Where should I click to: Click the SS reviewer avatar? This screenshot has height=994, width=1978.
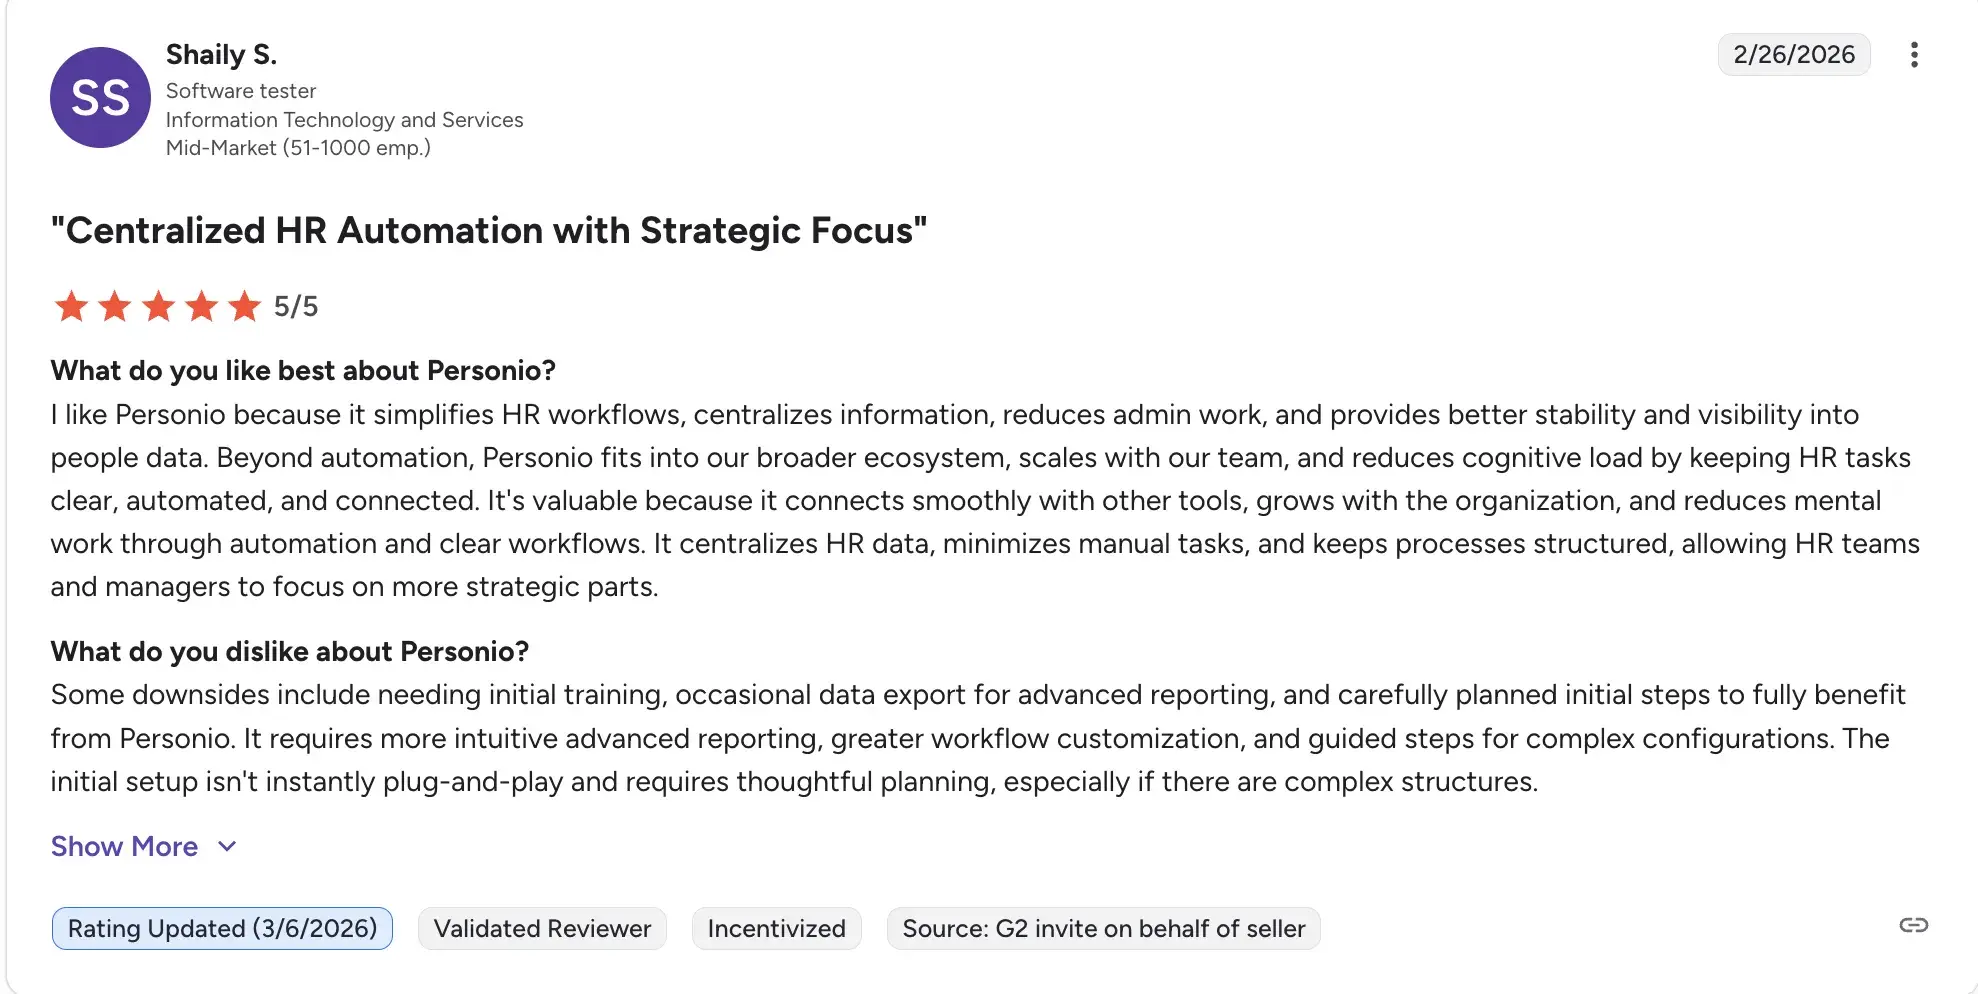100,98
